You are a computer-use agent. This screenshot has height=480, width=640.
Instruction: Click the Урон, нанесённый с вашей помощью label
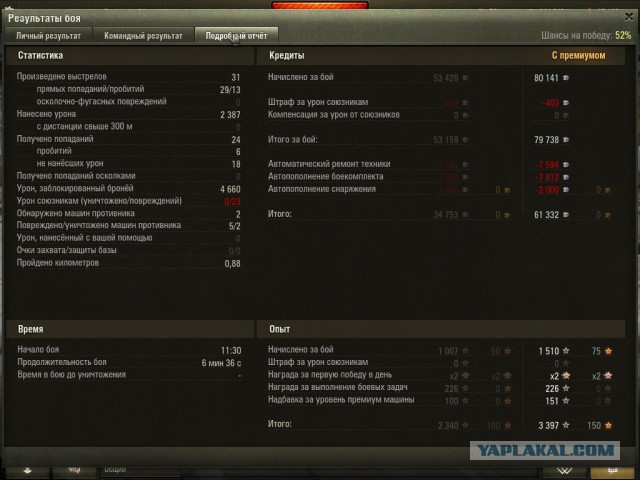coord(84,238)
